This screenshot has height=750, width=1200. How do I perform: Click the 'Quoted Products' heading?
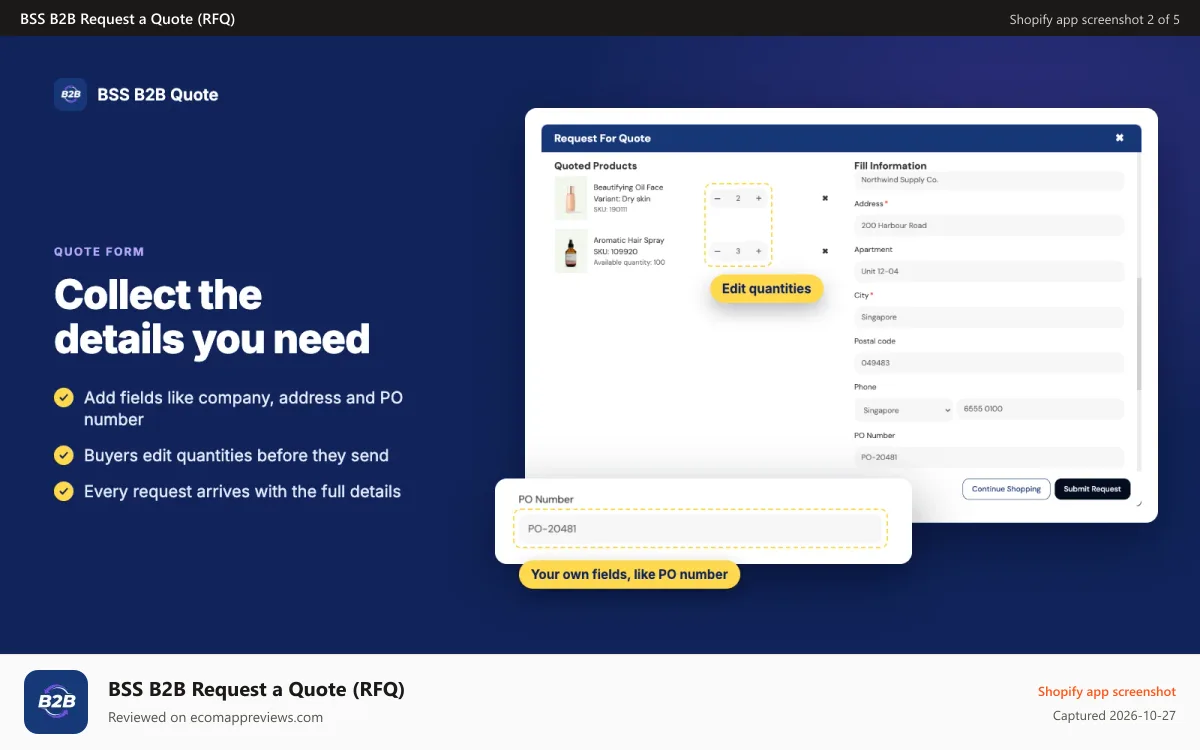(595, 166)
